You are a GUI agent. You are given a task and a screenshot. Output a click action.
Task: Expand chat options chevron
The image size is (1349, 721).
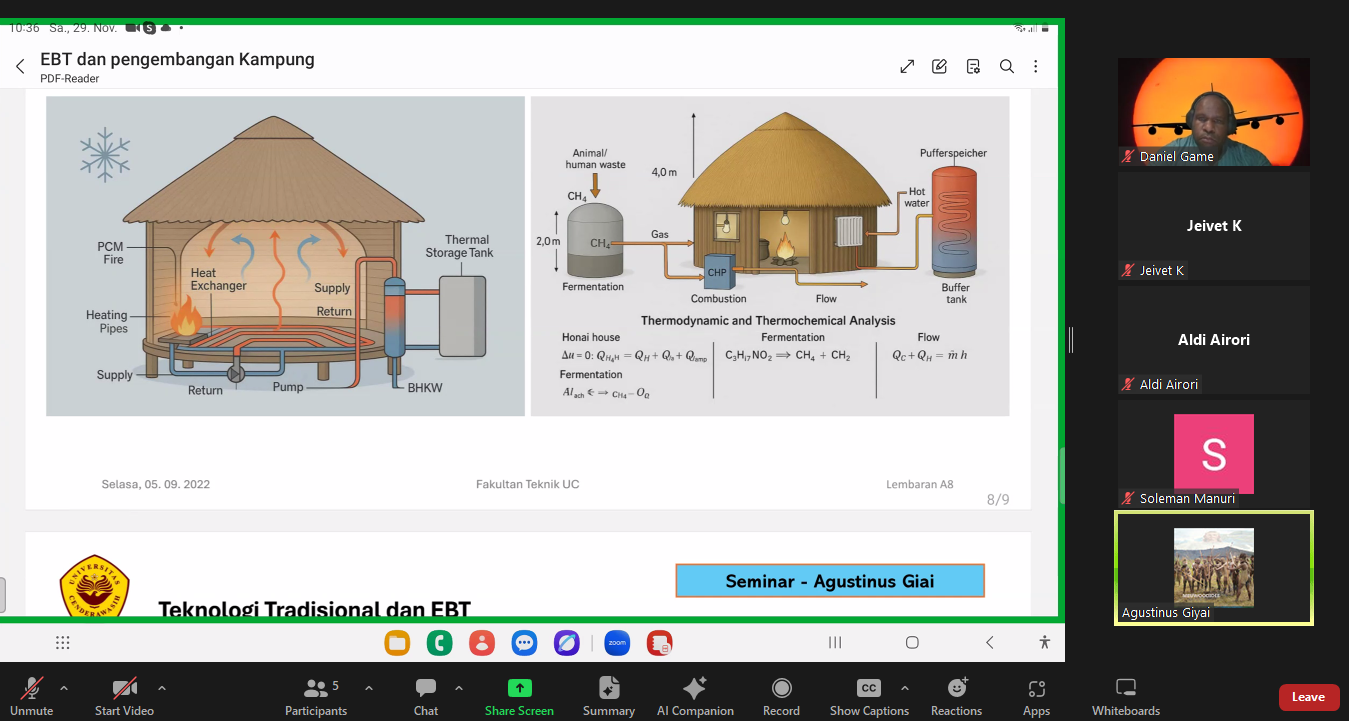[459, 688]
